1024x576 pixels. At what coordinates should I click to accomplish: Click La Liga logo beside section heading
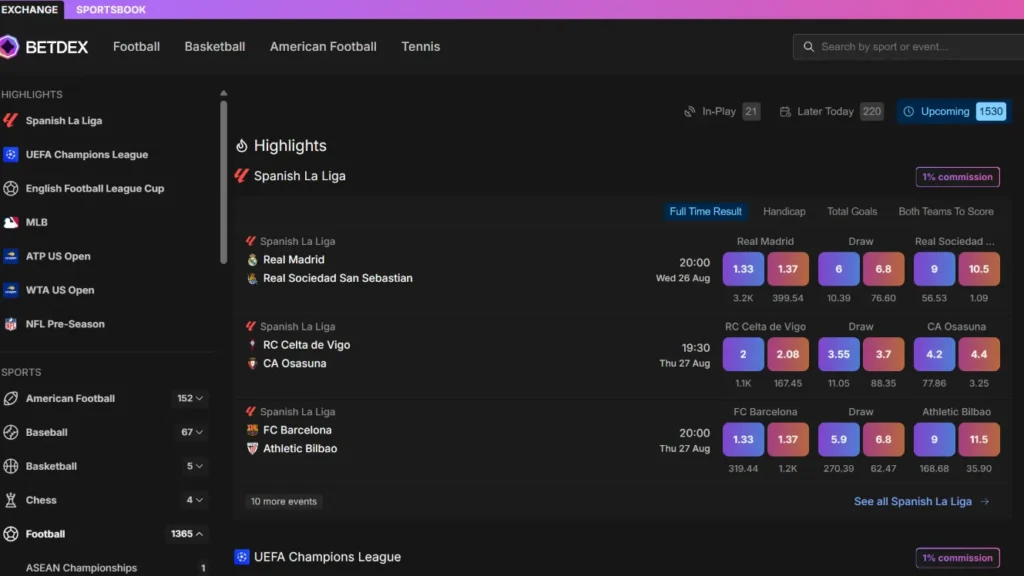242,176
